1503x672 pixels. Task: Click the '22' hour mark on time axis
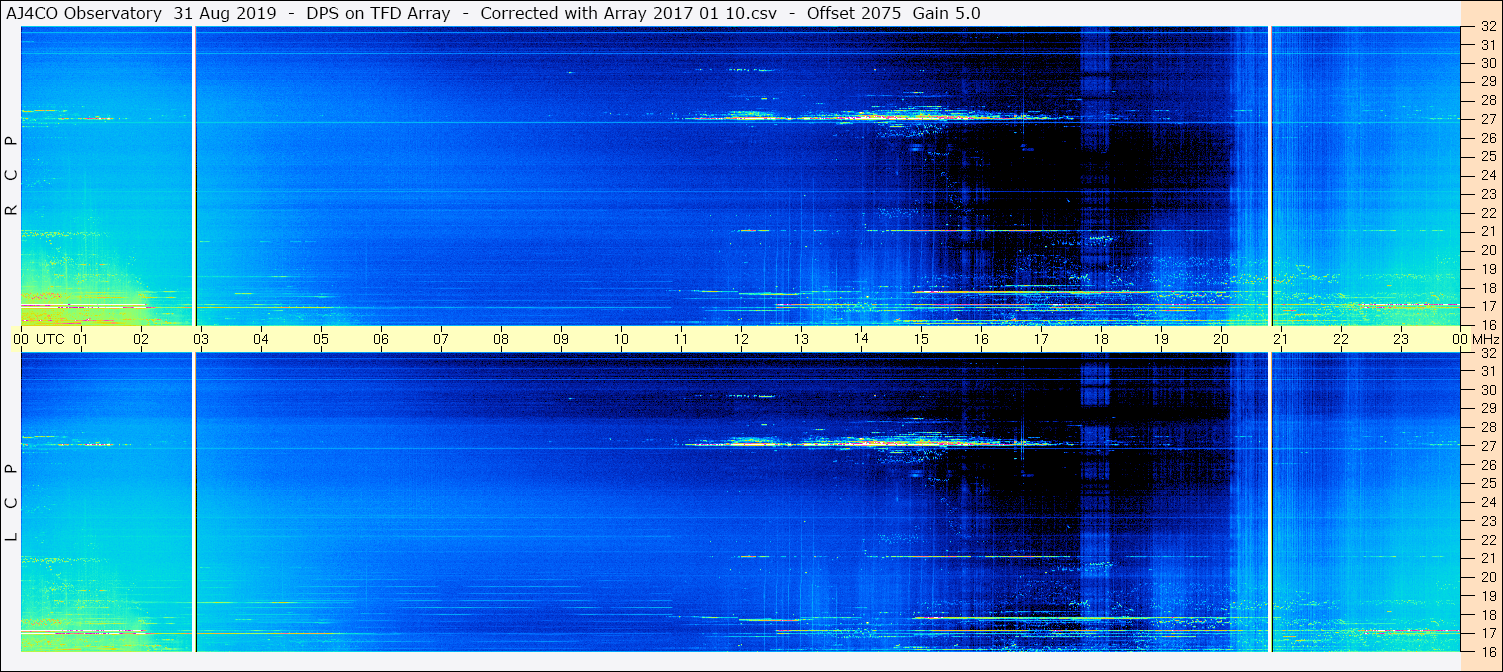tap(1341, 339)
